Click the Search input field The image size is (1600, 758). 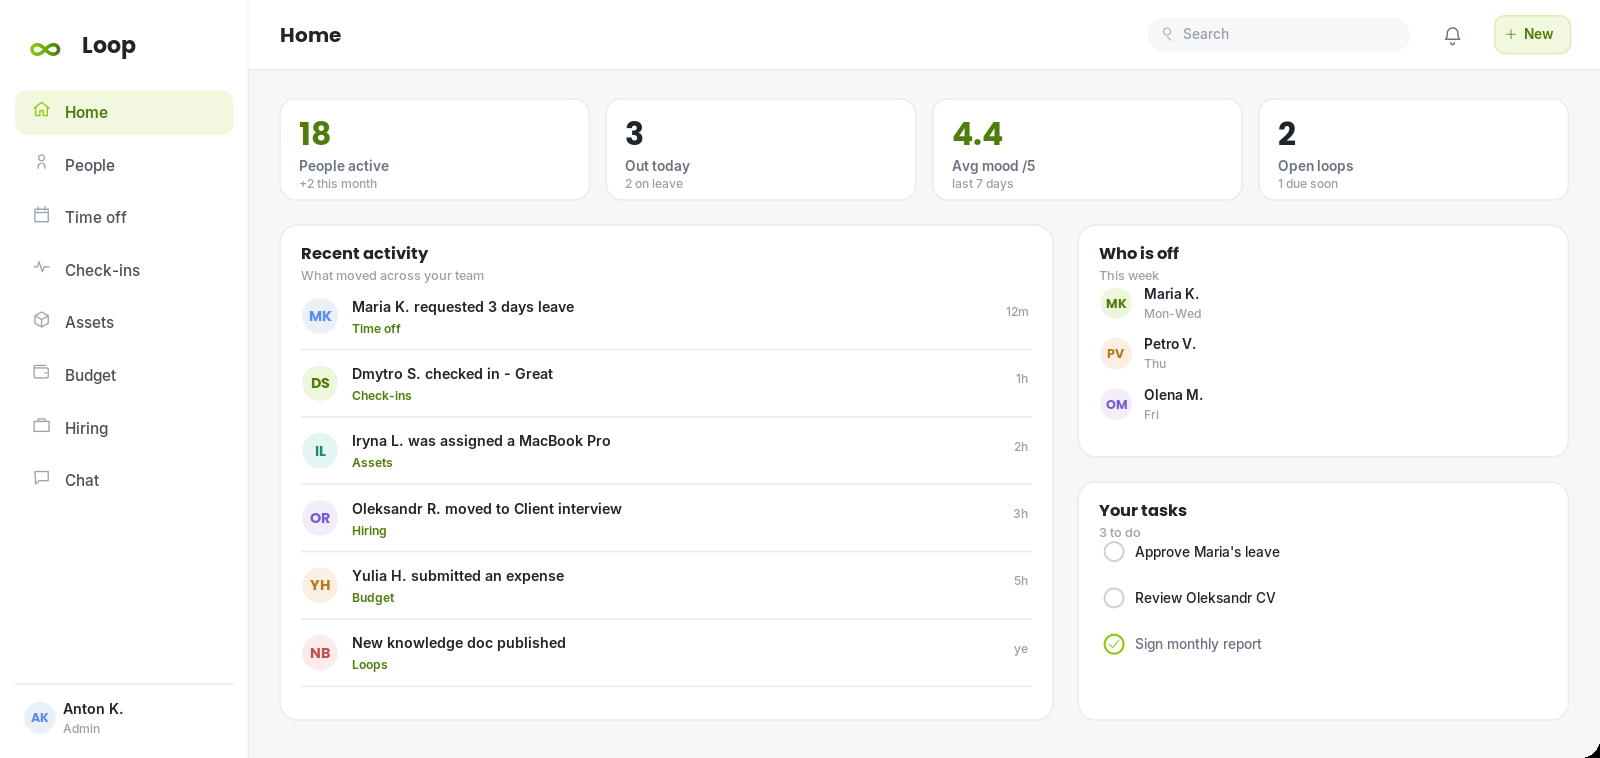coord(1279,34)
